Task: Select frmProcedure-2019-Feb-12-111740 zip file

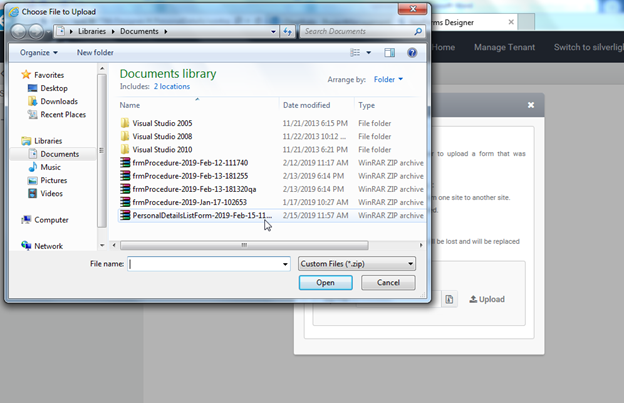Action: click(176, 162)
